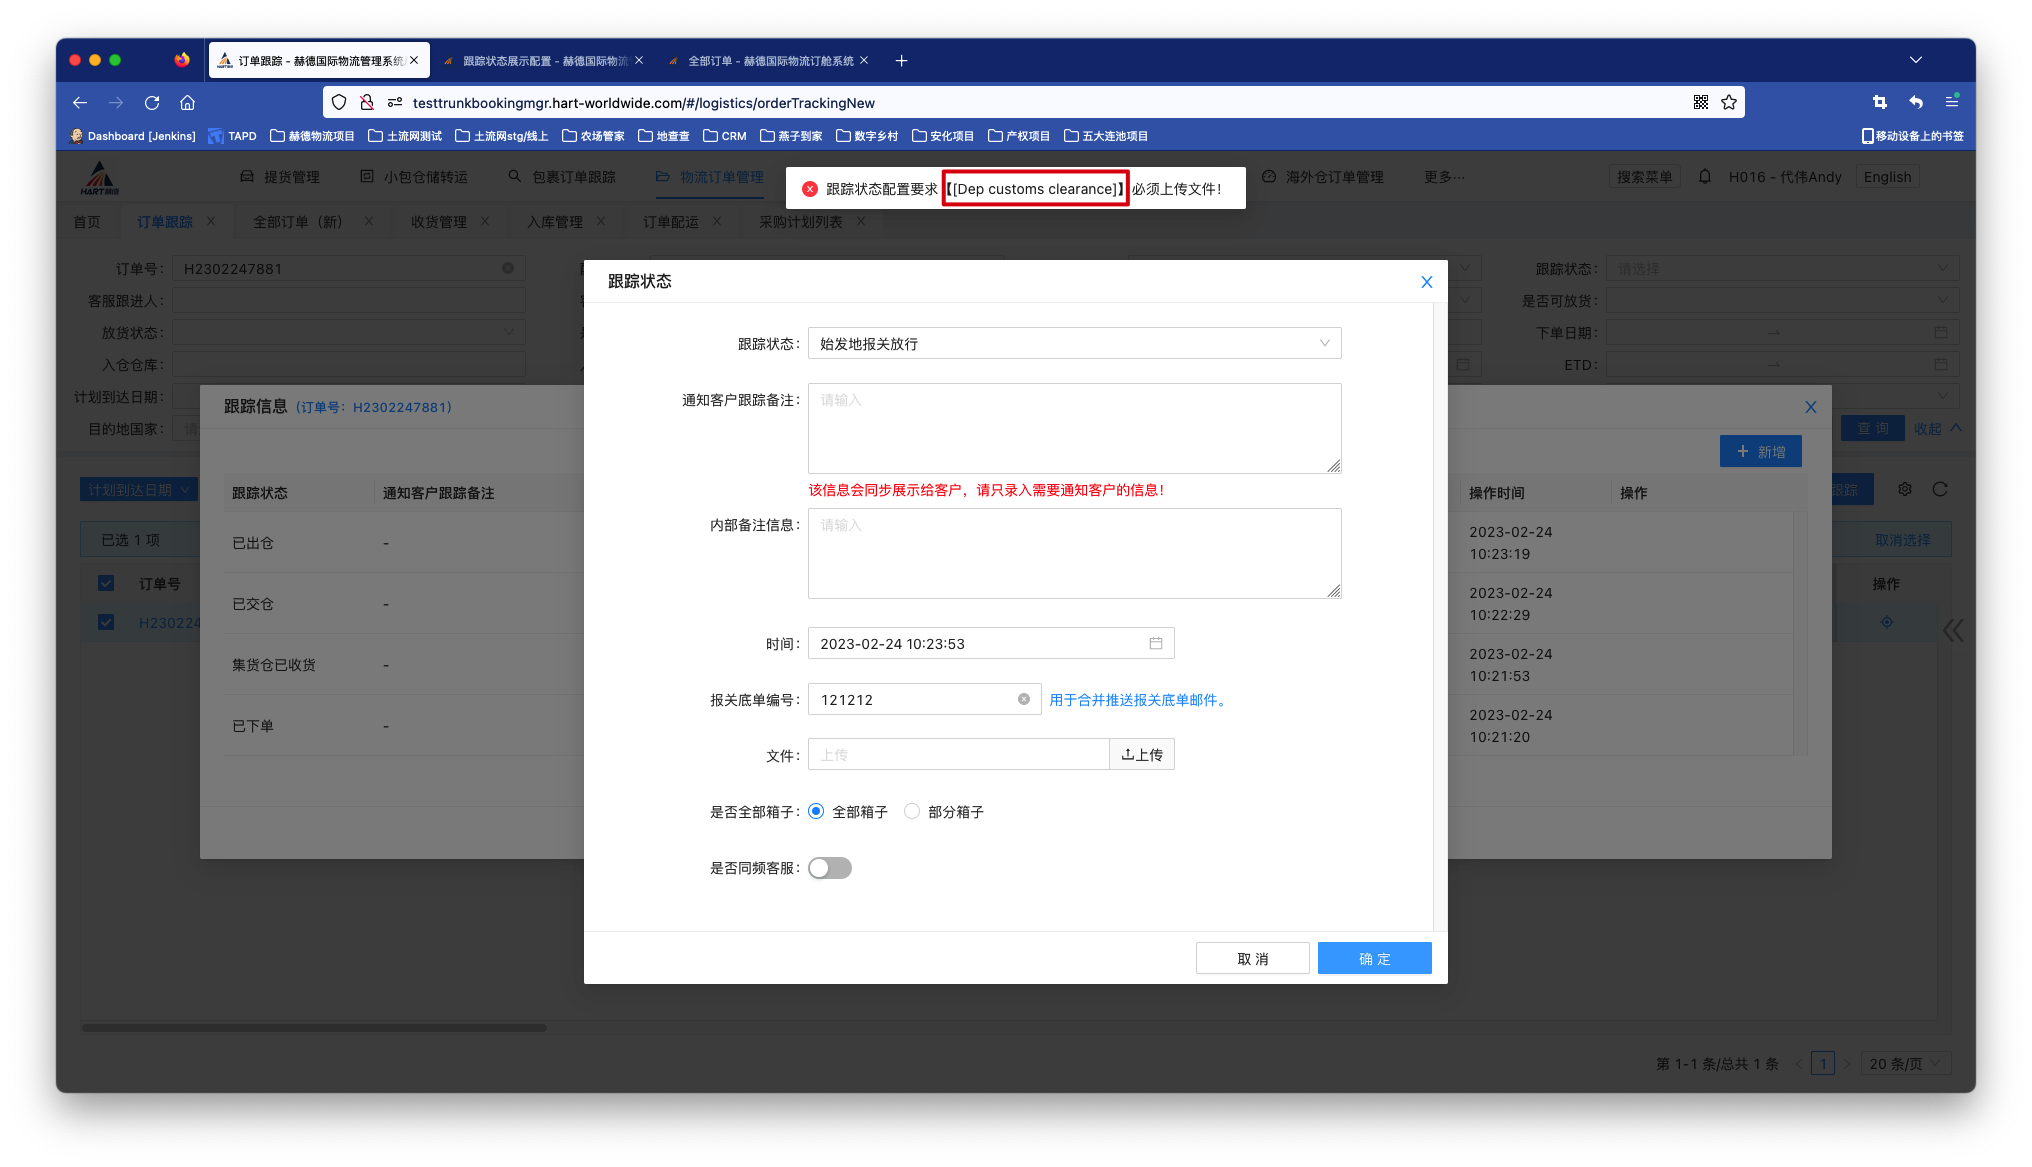Click the QR code icon in address bar
This screenshot has width=2032, height=1167.
(x=1700, y=102)
